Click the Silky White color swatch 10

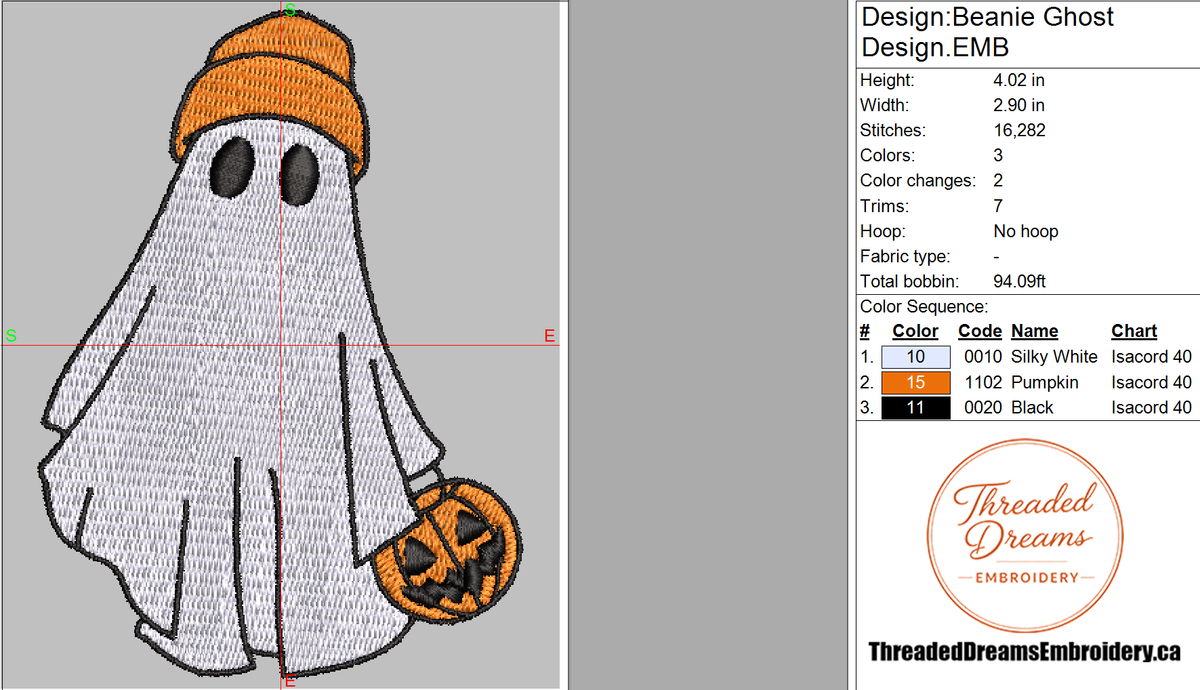click(916, 357)
